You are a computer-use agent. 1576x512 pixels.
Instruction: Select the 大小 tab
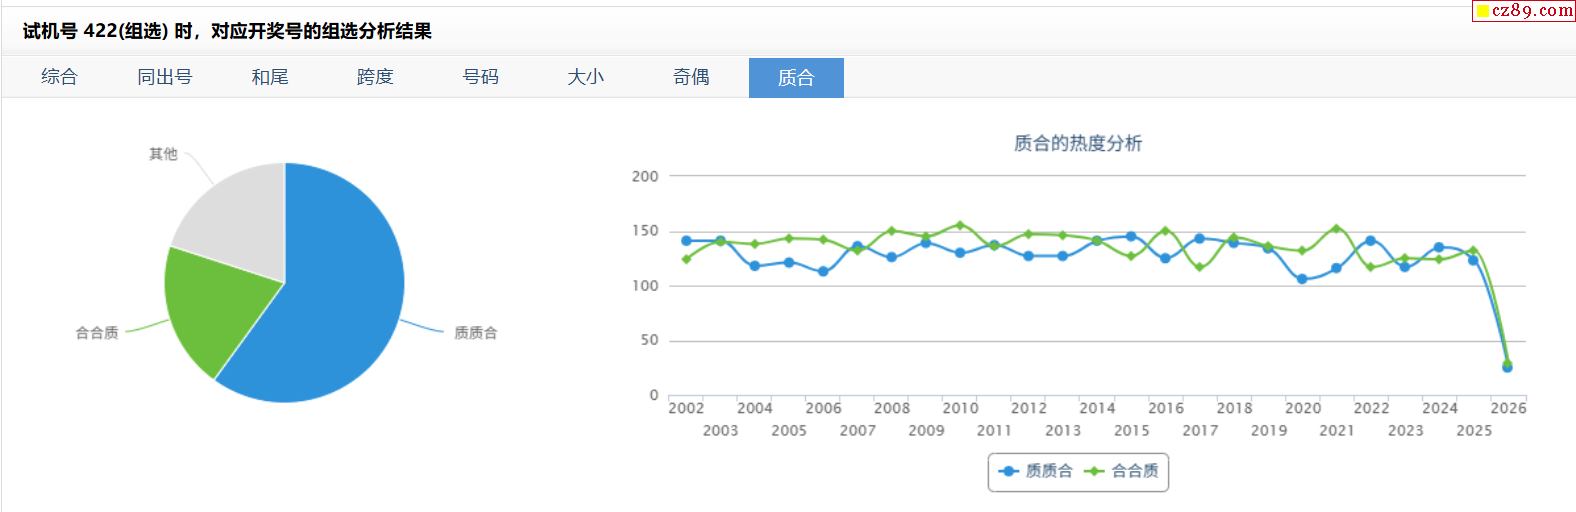[586, 77]
